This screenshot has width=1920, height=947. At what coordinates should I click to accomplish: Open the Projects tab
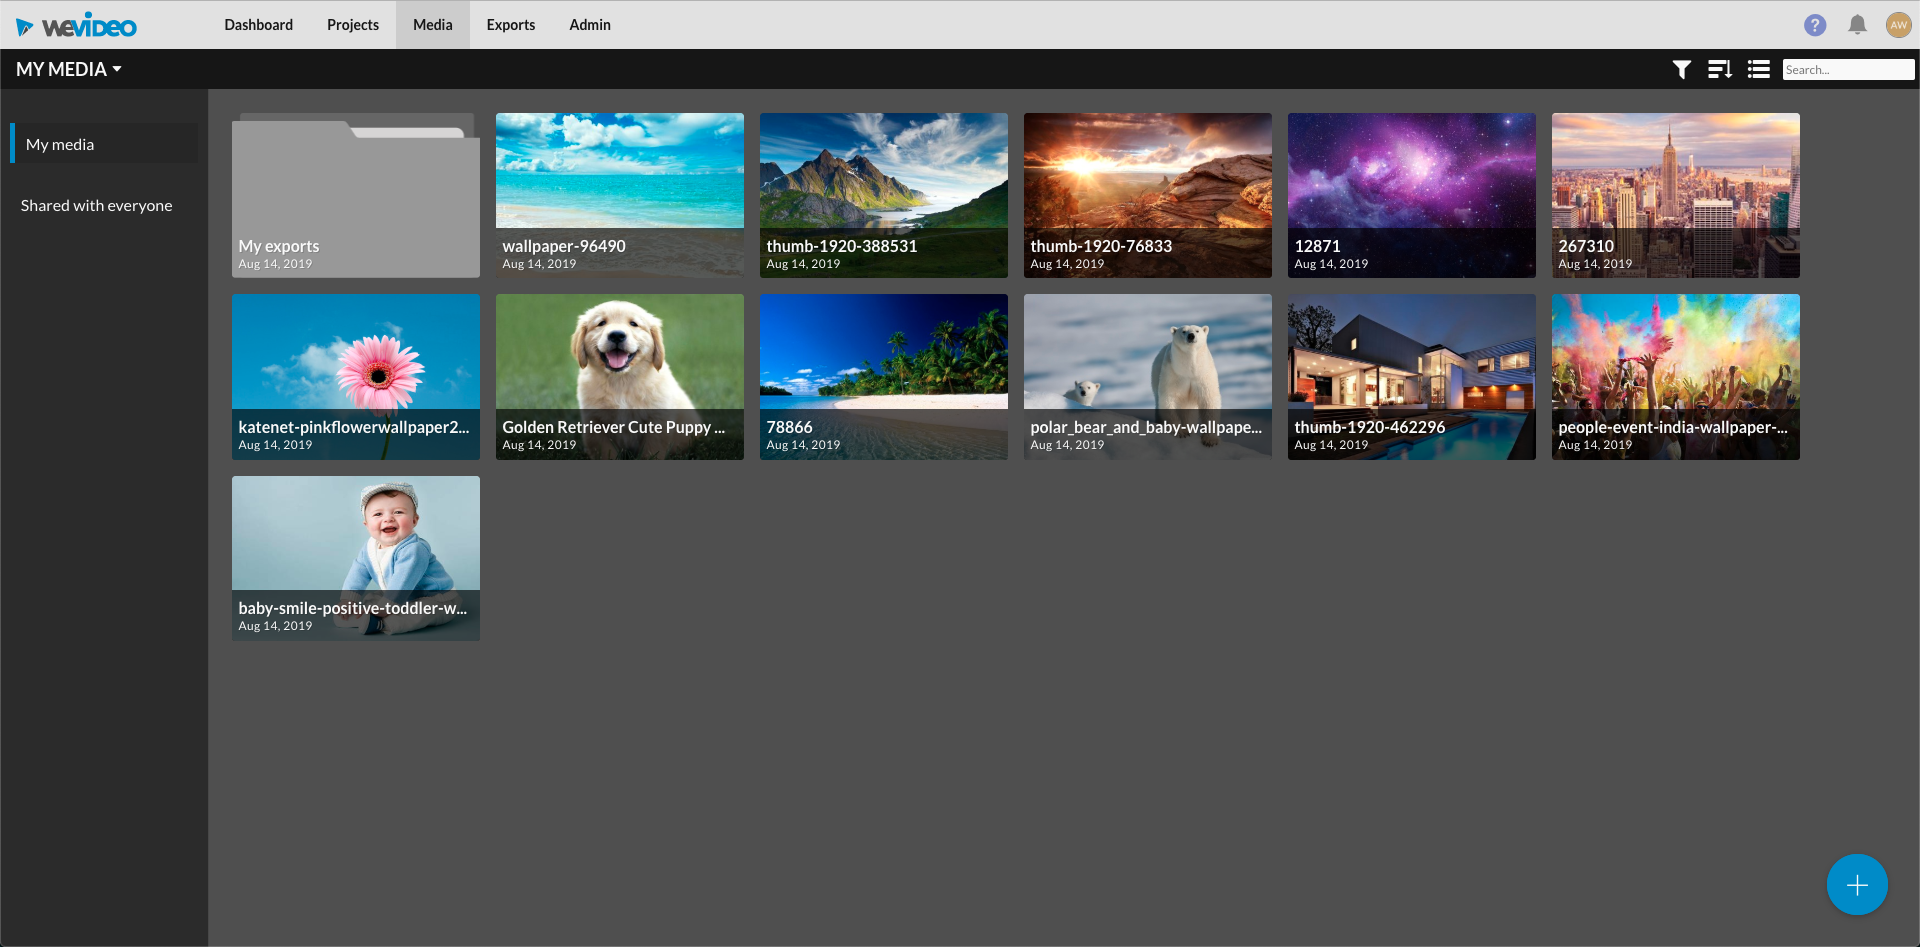352,25
